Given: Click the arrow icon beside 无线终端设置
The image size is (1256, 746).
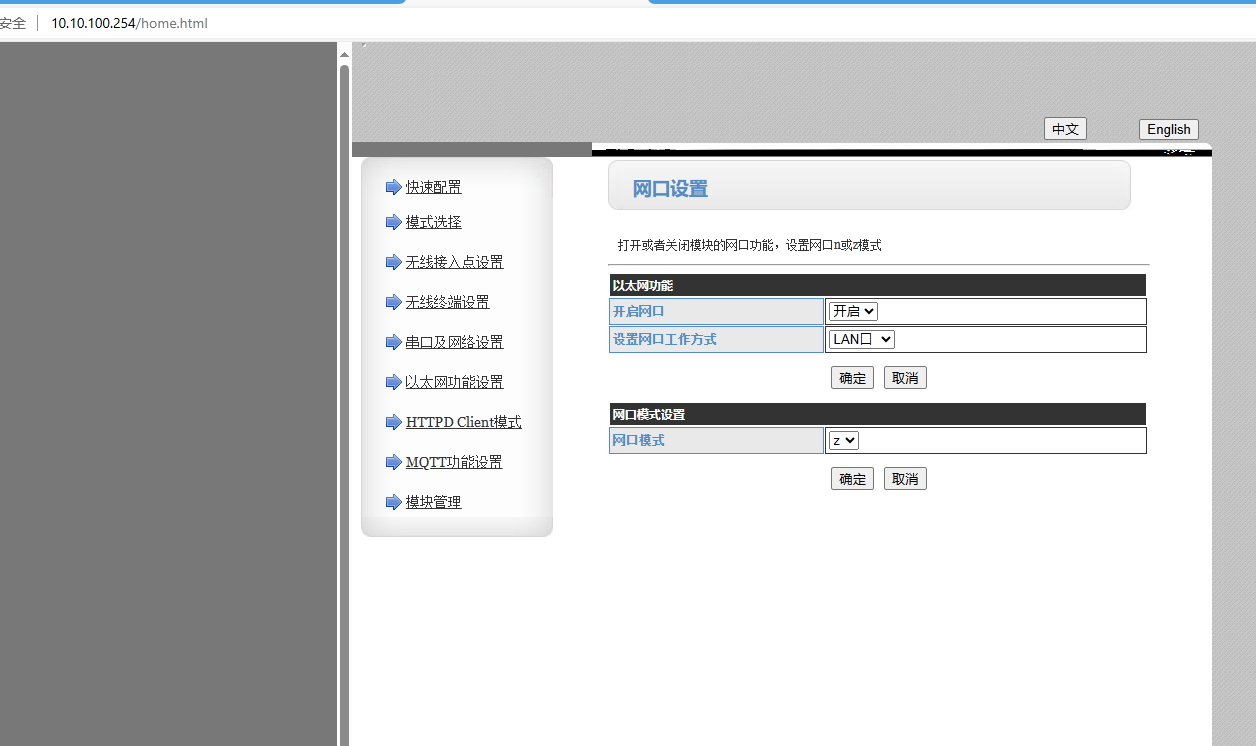Looking at the screenshot, I should (393, 302).
